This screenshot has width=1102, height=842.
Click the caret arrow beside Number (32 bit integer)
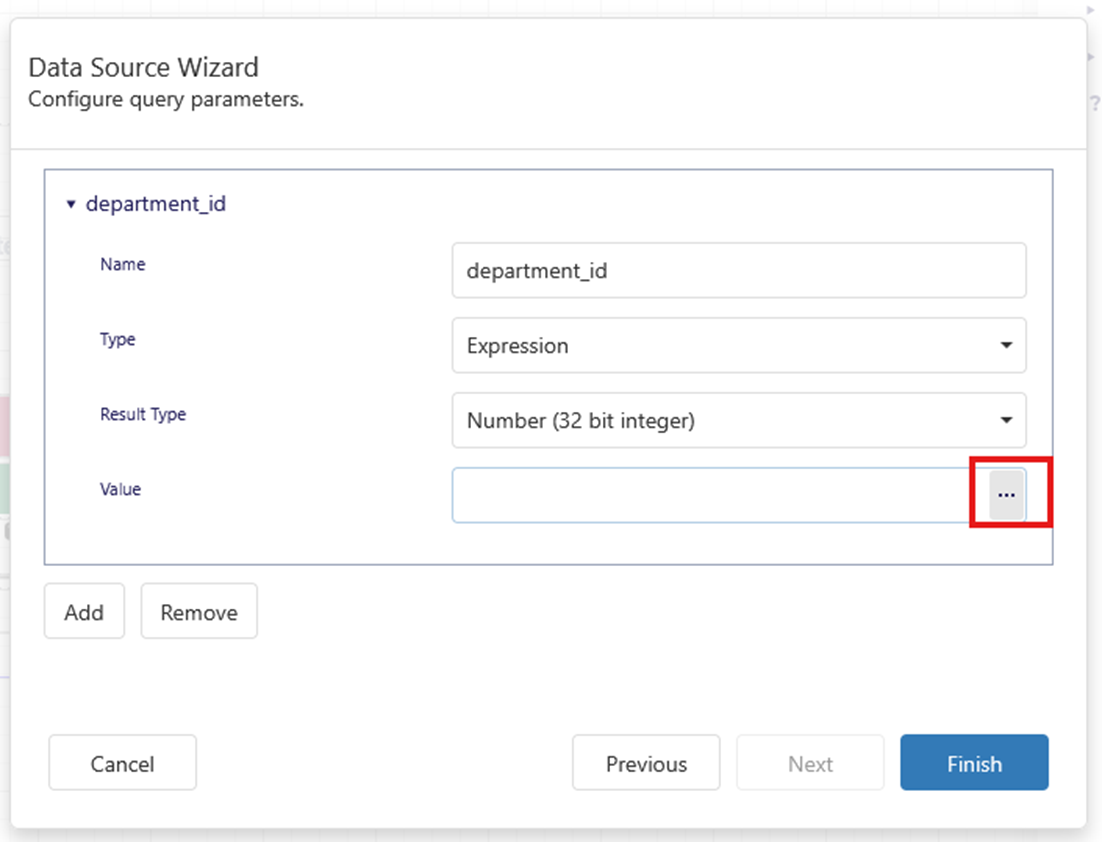pos(1006,421)
